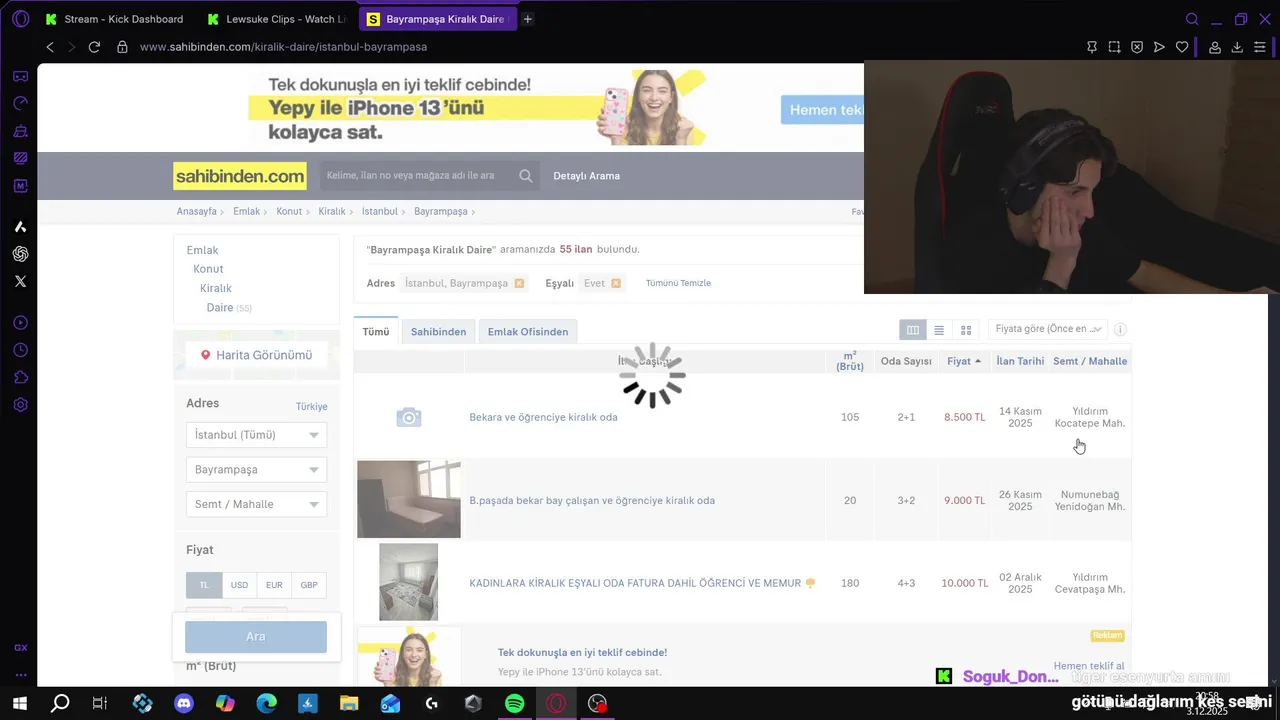
Task: Open sidebar settings gear icon
Action: click(x=20, y=405)
